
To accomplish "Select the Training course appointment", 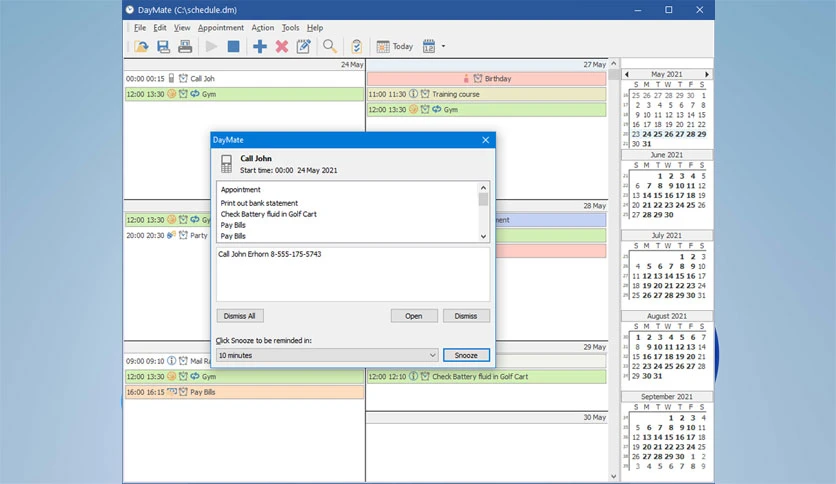I will pyautogui.click(x=486, y=94).
